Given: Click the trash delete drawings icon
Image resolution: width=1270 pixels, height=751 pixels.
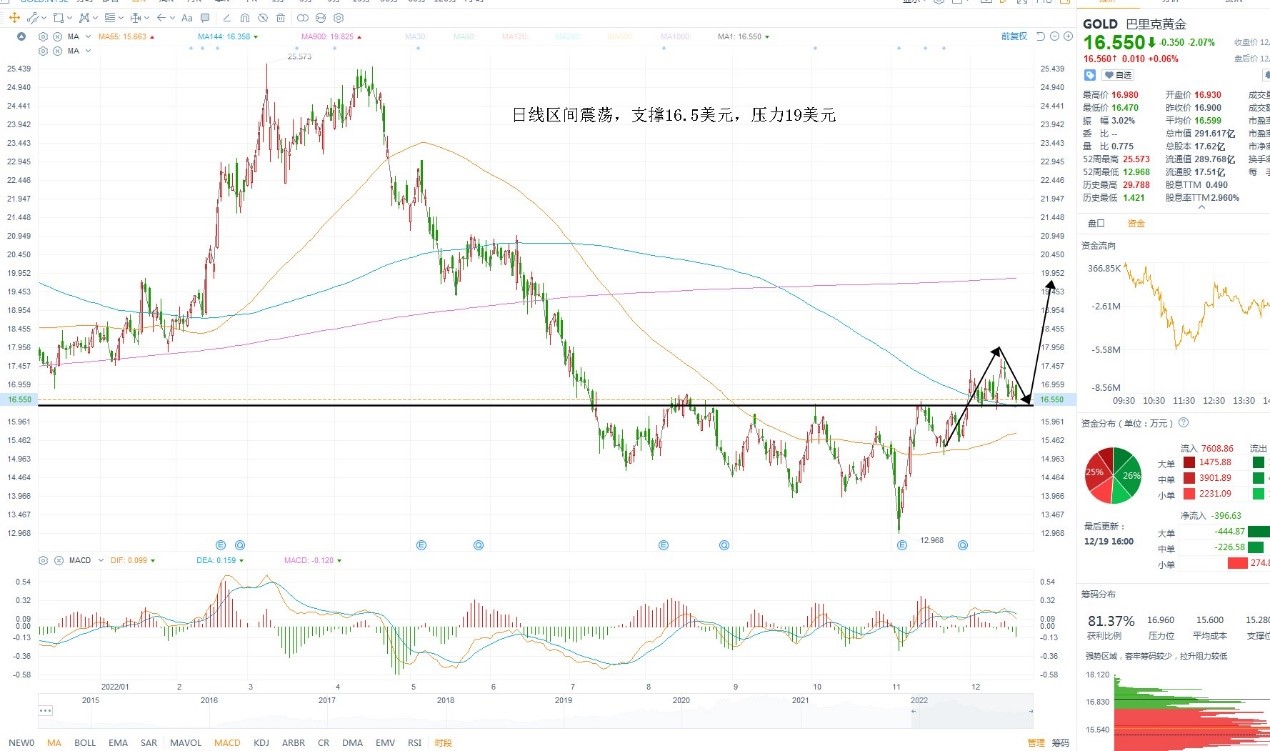Looking at the screenshot, I should coord(280,17).
